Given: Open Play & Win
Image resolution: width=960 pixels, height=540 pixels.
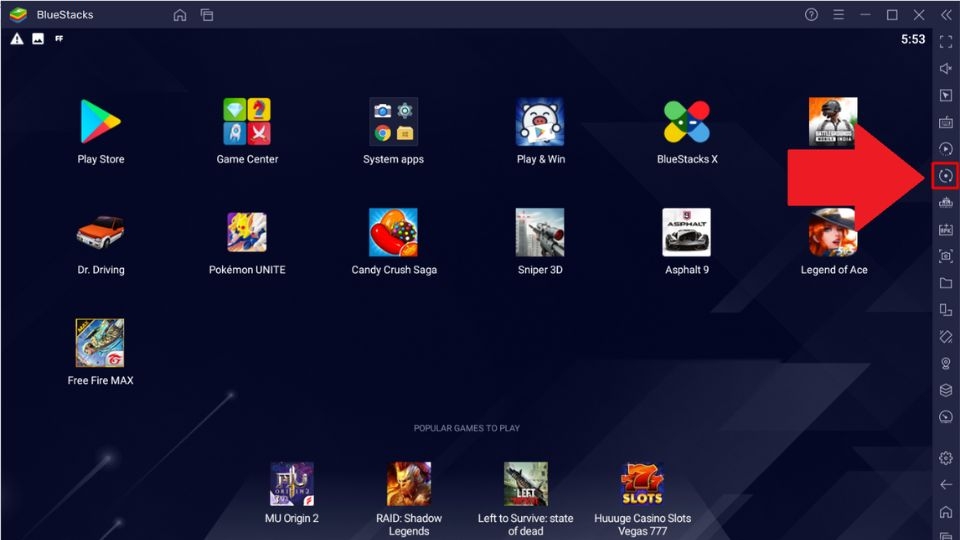Looking at the screenshot, I should pos(540,122).
